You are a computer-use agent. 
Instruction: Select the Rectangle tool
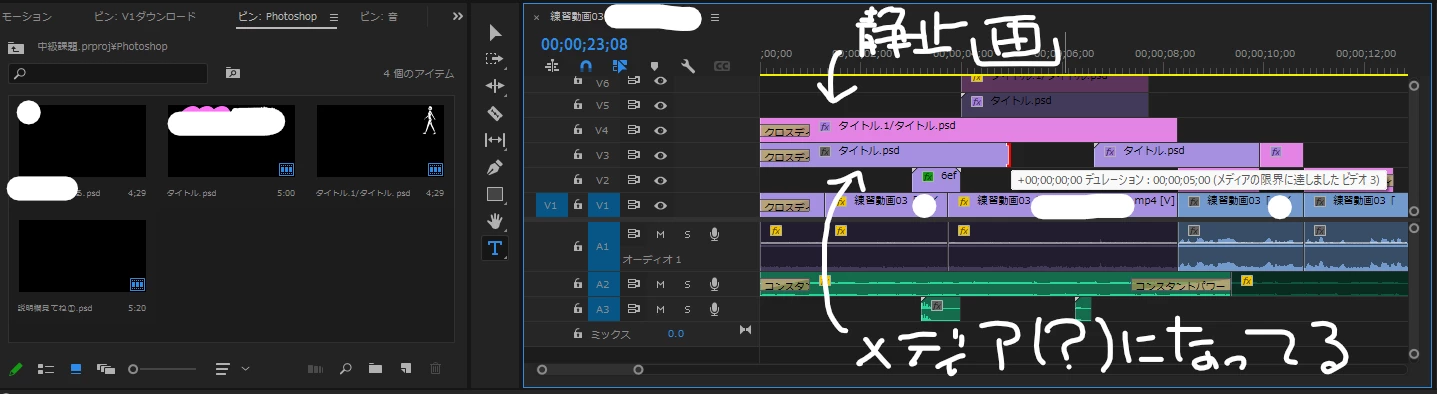pyautogui.click(x=494, y=194)
